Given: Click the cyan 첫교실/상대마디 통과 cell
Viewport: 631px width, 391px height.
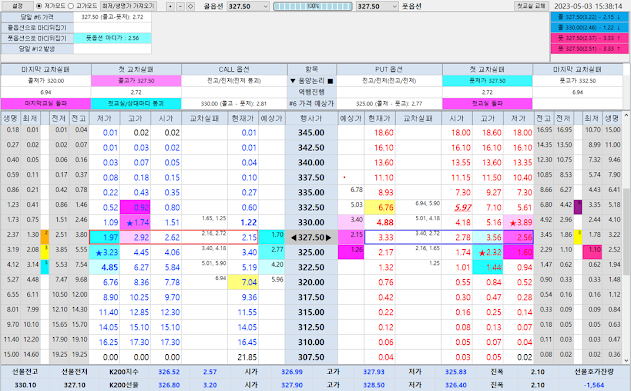Looking at the screenshot, I should click(x=136, y=103).
